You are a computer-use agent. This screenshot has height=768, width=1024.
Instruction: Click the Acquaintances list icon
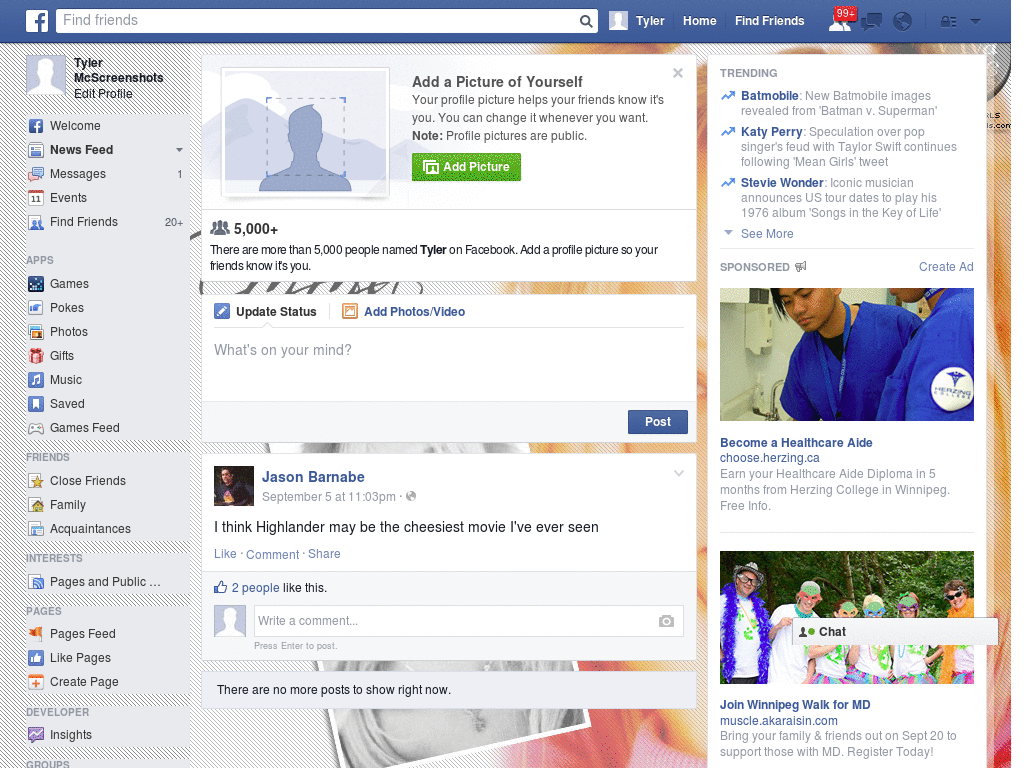coord(36,529)
